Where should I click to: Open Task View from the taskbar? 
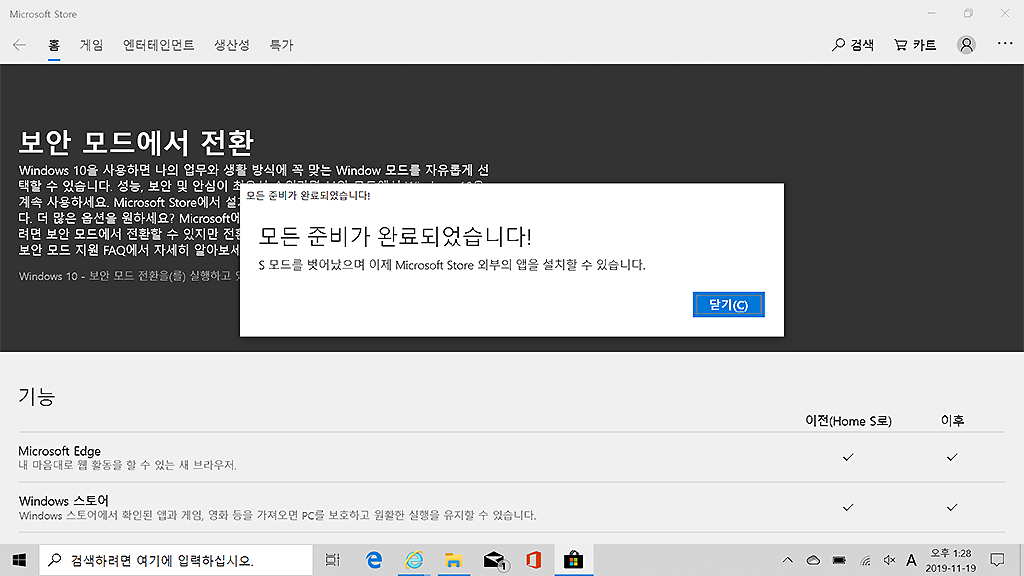pyautogui.click(x=333, y=559)
